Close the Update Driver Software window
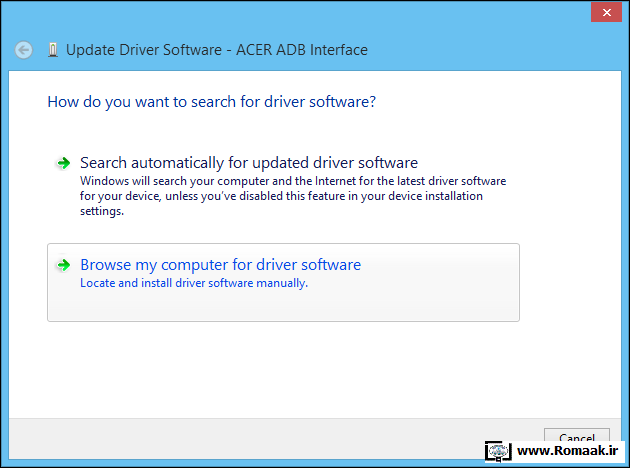 (x=606, y=12)
